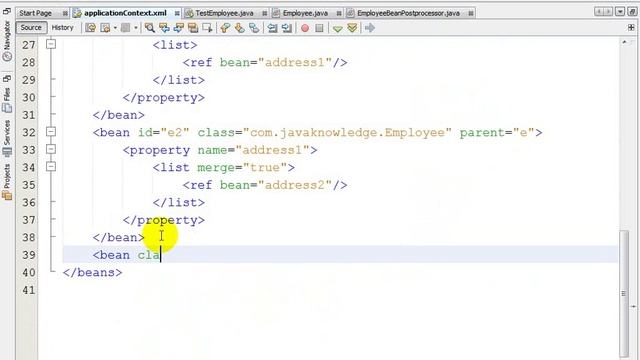Select applicationContext.xml tab
This screenshot has height=360, width=640.
(x=125, y=13)
